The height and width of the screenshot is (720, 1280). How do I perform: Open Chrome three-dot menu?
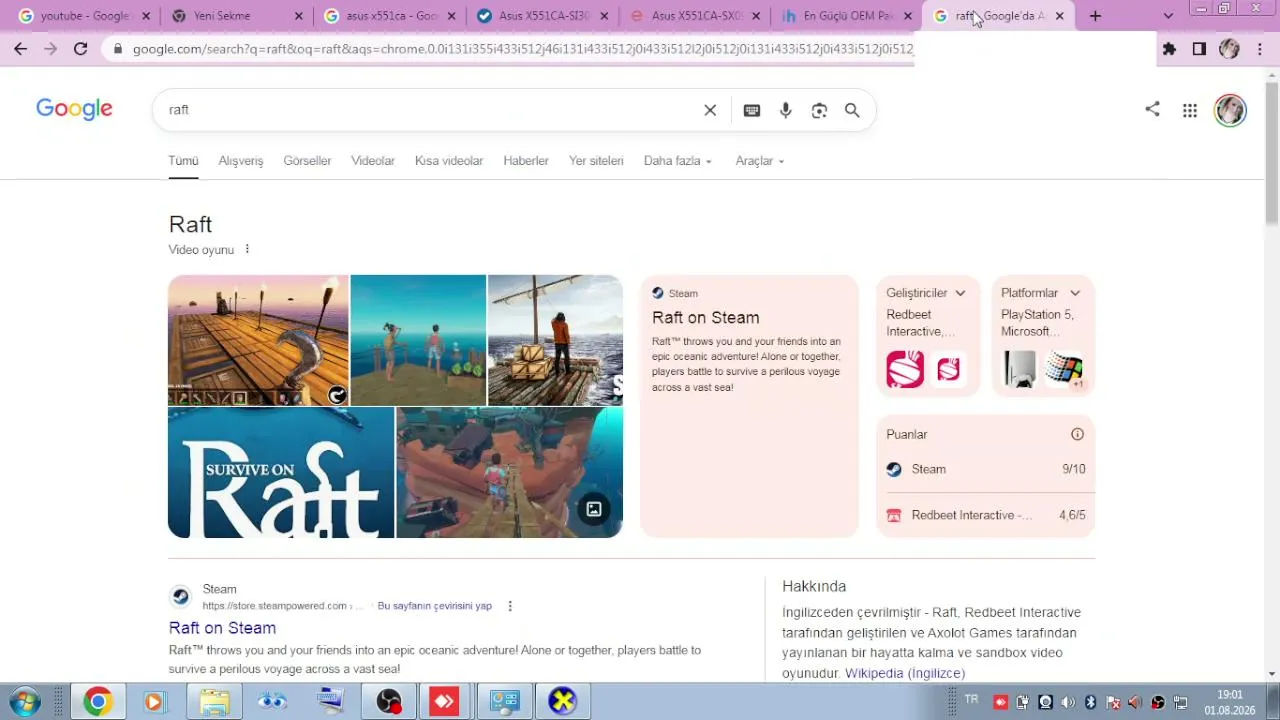(1260, 49)
